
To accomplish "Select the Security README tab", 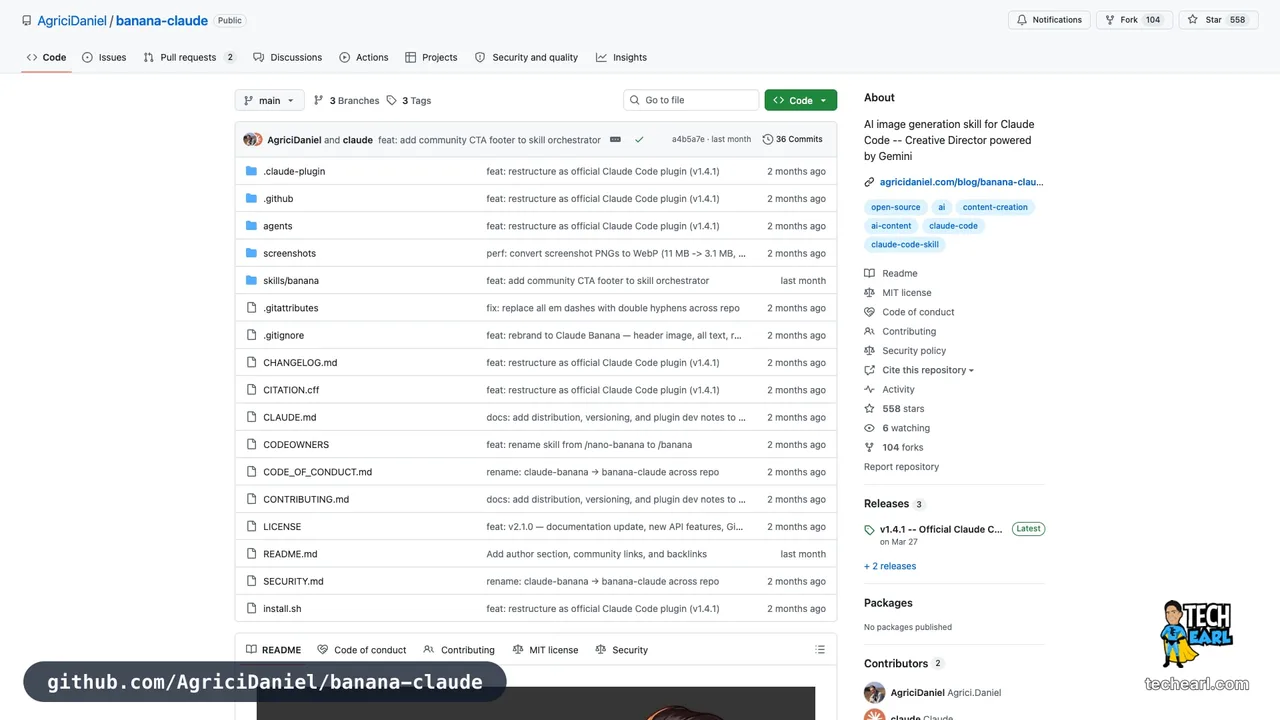I will pos(621,650).
